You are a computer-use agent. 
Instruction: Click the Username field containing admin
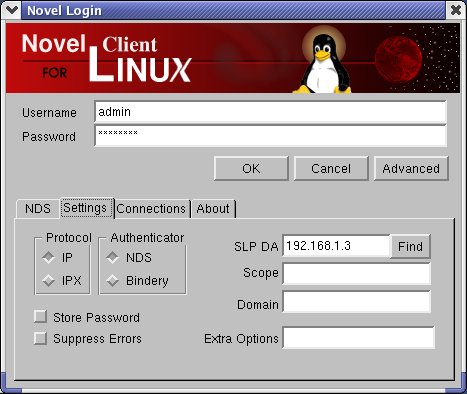click(x=270, y=112)
